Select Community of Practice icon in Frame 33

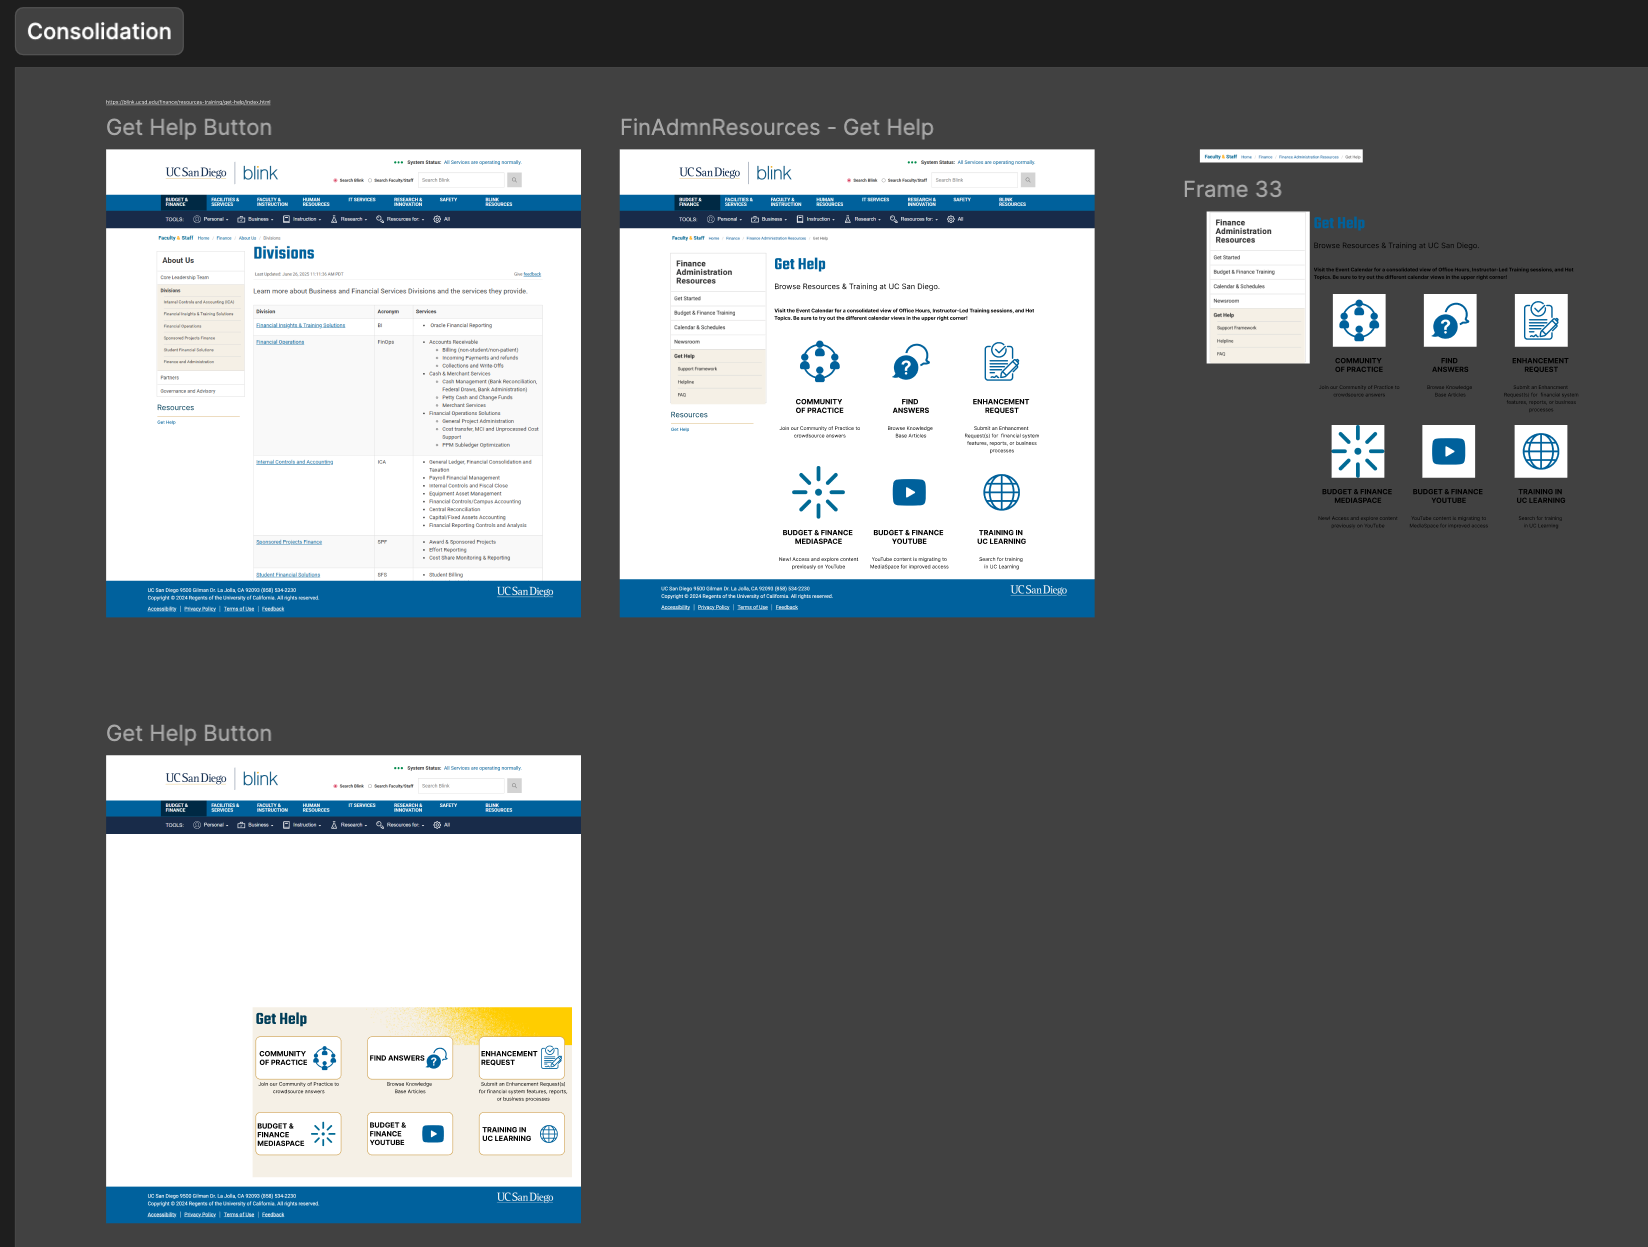point(1359,321)
